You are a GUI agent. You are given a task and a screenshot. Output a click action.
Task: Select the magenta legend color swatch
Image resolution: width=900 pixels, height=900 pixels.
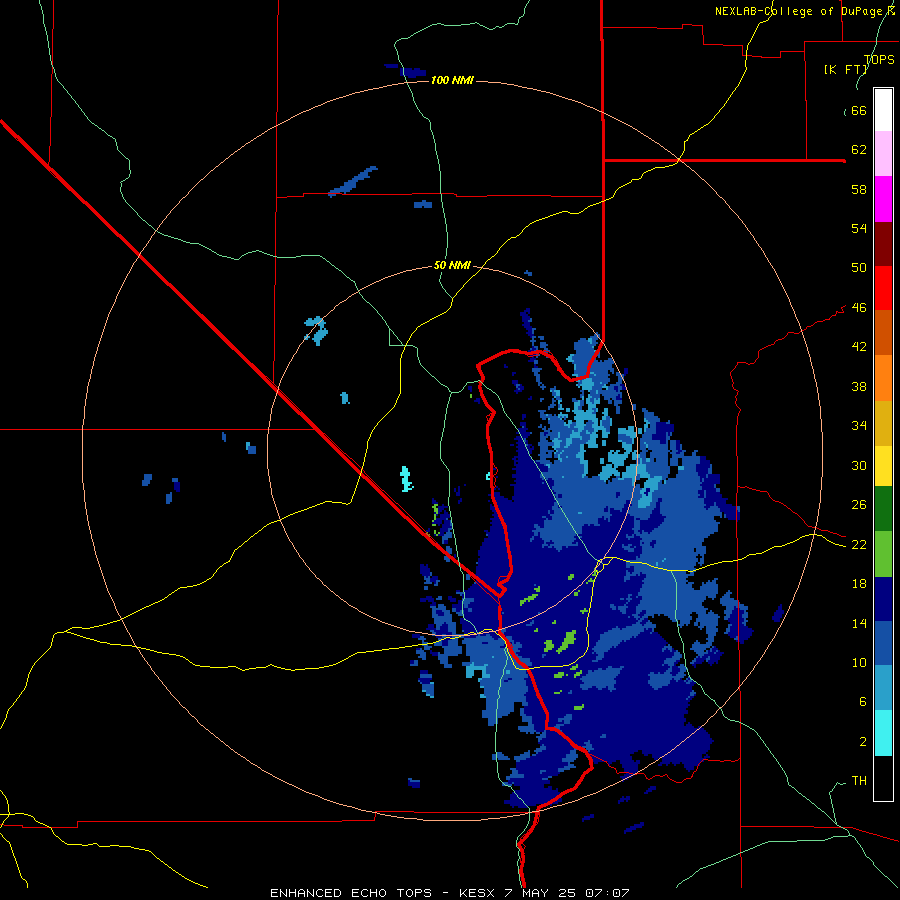point(883,199)
